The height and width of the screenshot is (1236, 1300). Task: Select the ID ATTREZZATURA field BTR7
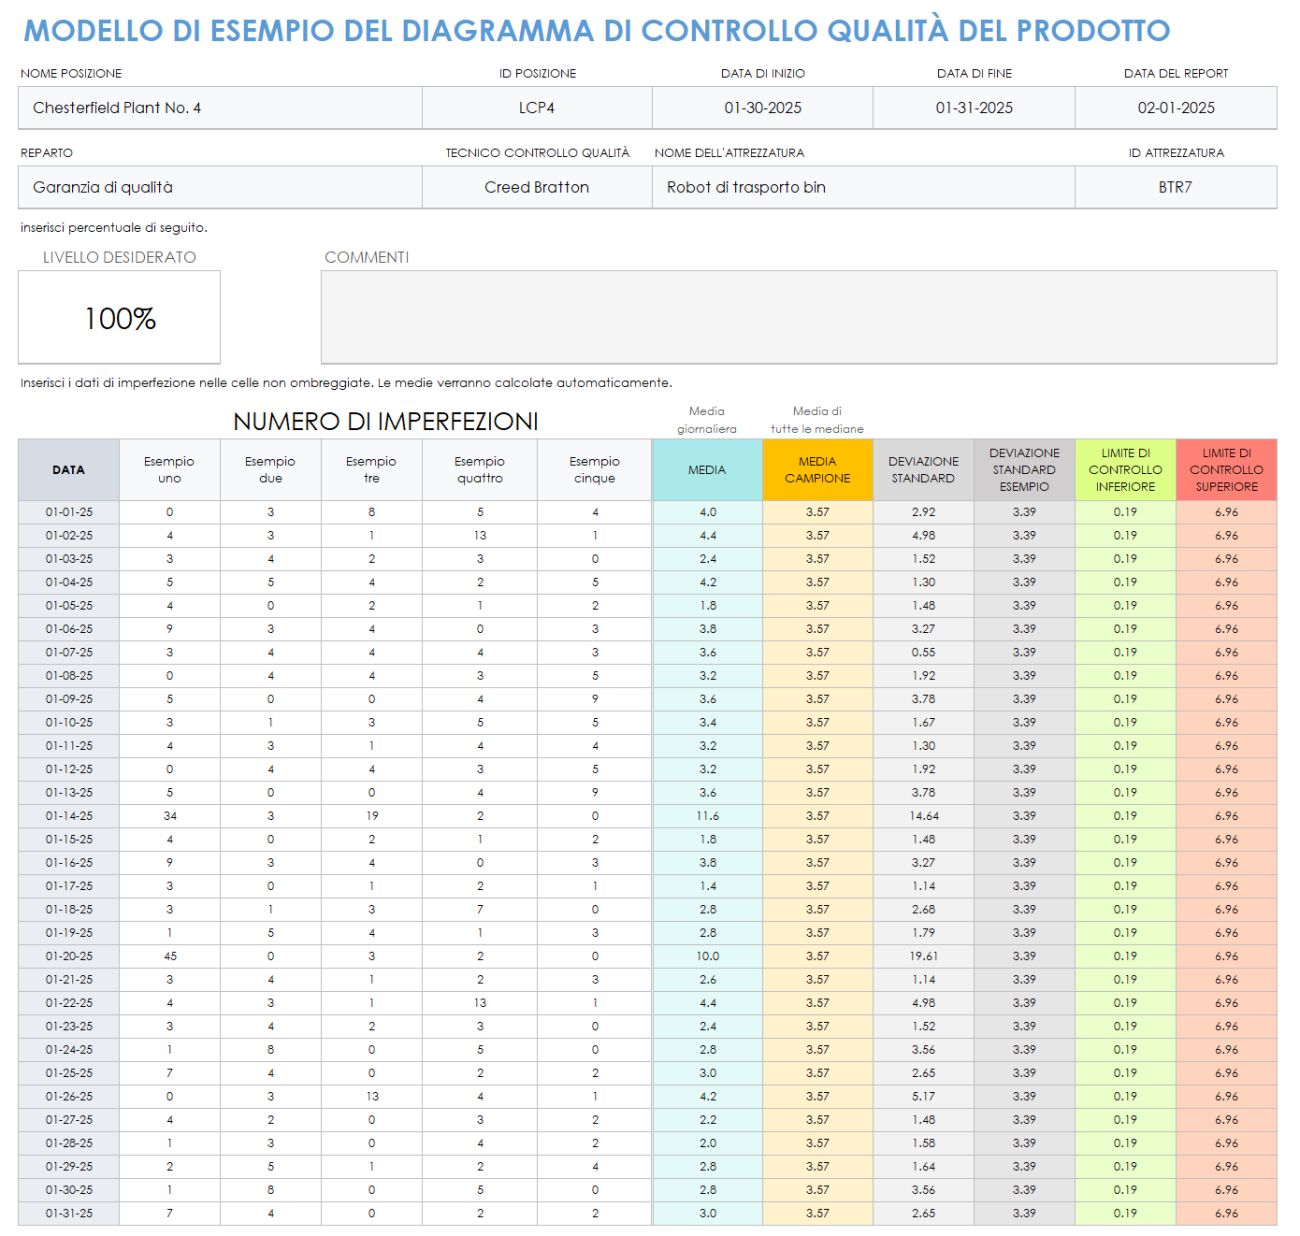(1176, 187)
